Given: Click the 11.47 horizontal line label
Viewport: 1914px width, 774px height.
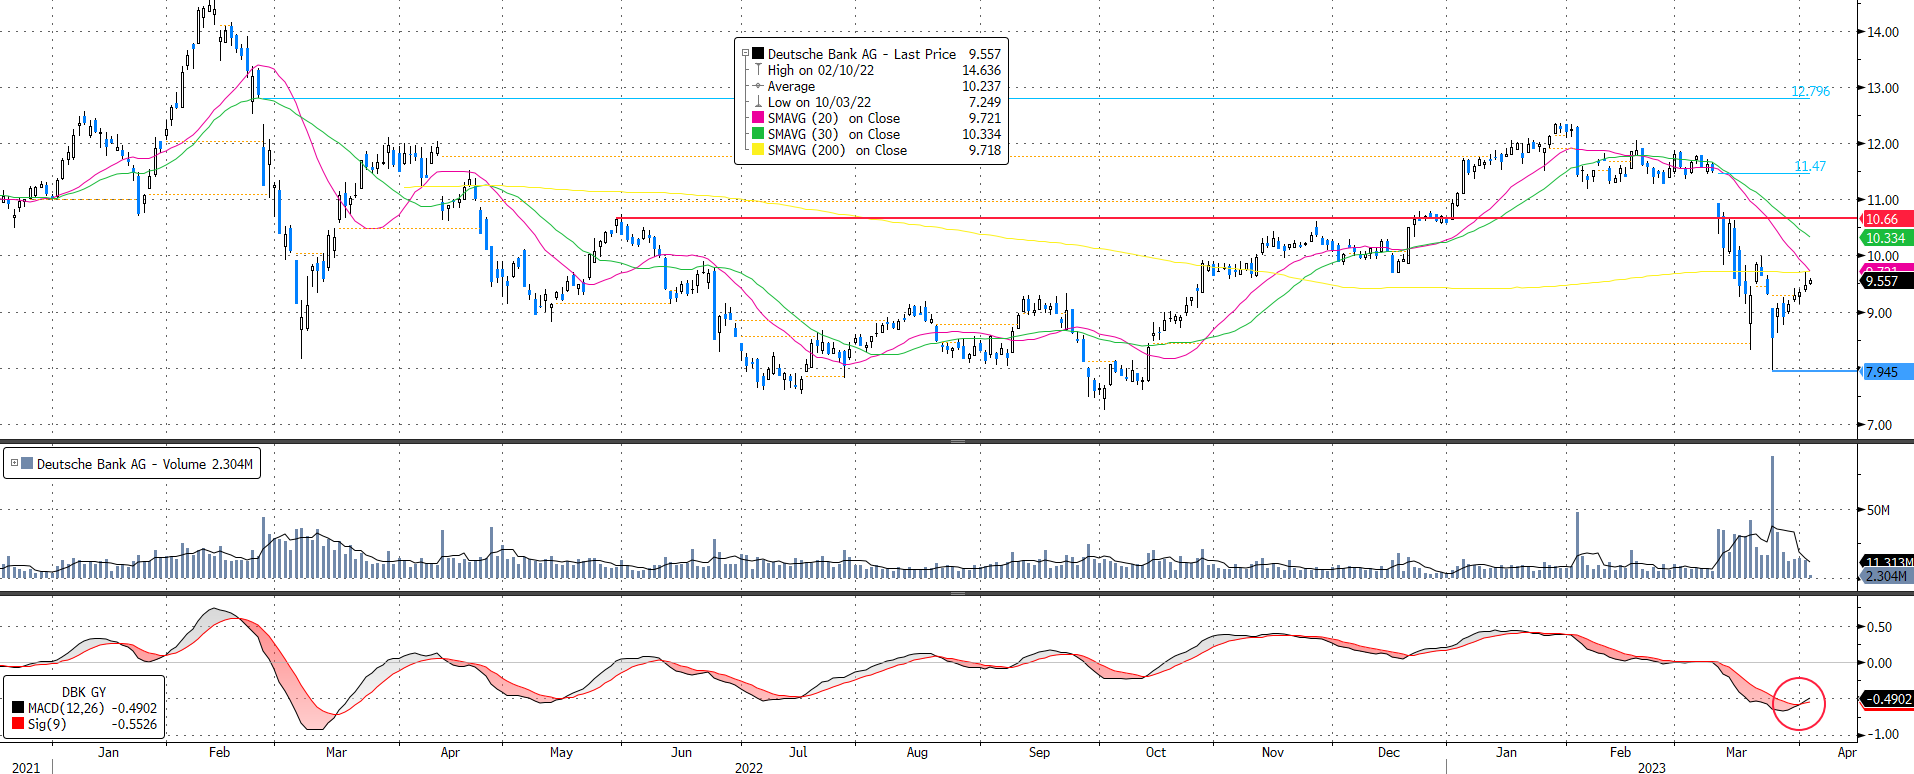Looking at the screenshot, I should pos(1810,166).
